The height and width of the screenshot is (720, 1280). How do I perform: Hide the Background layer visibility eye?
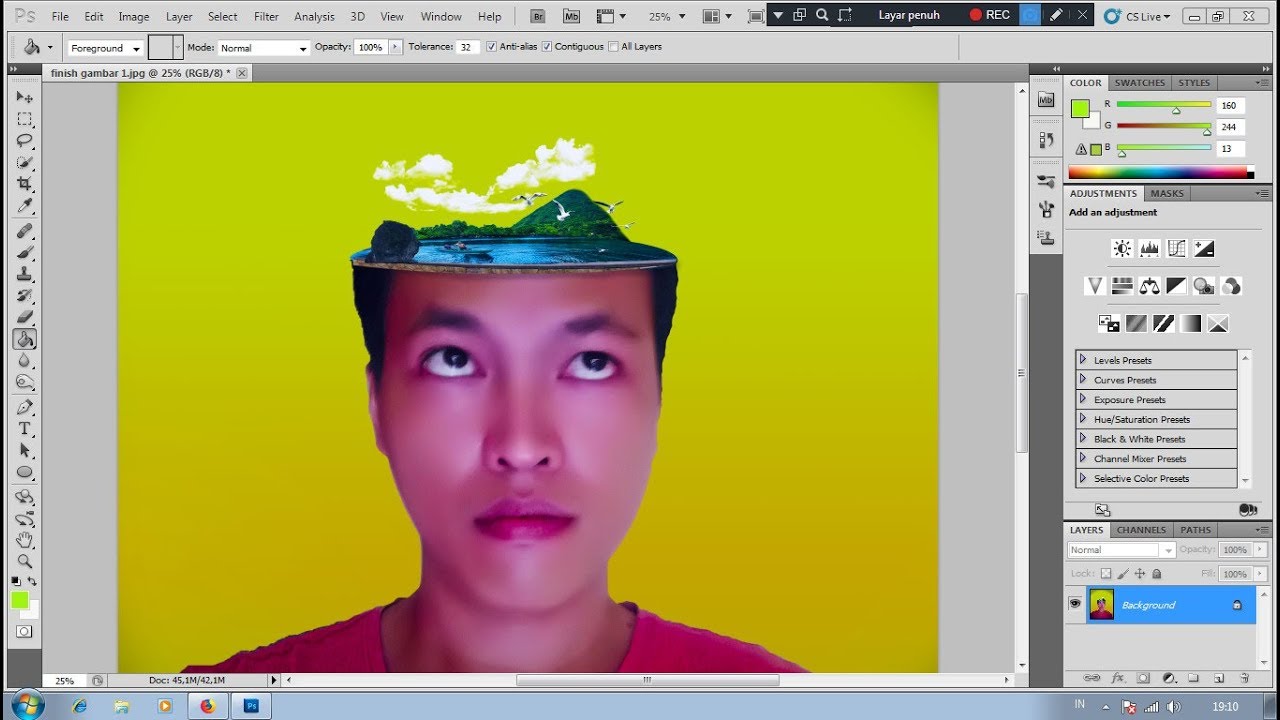(1075, 604)
